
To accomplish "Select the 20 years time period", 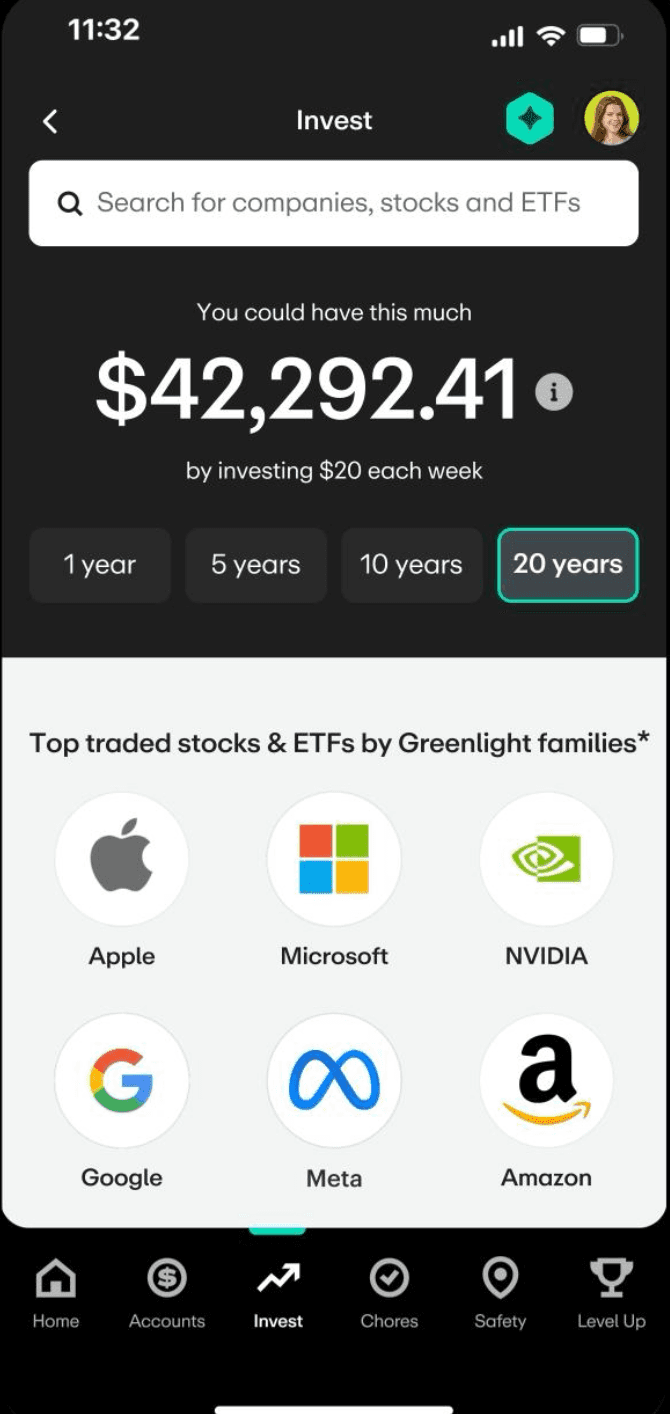I will (x=568, y=565).
